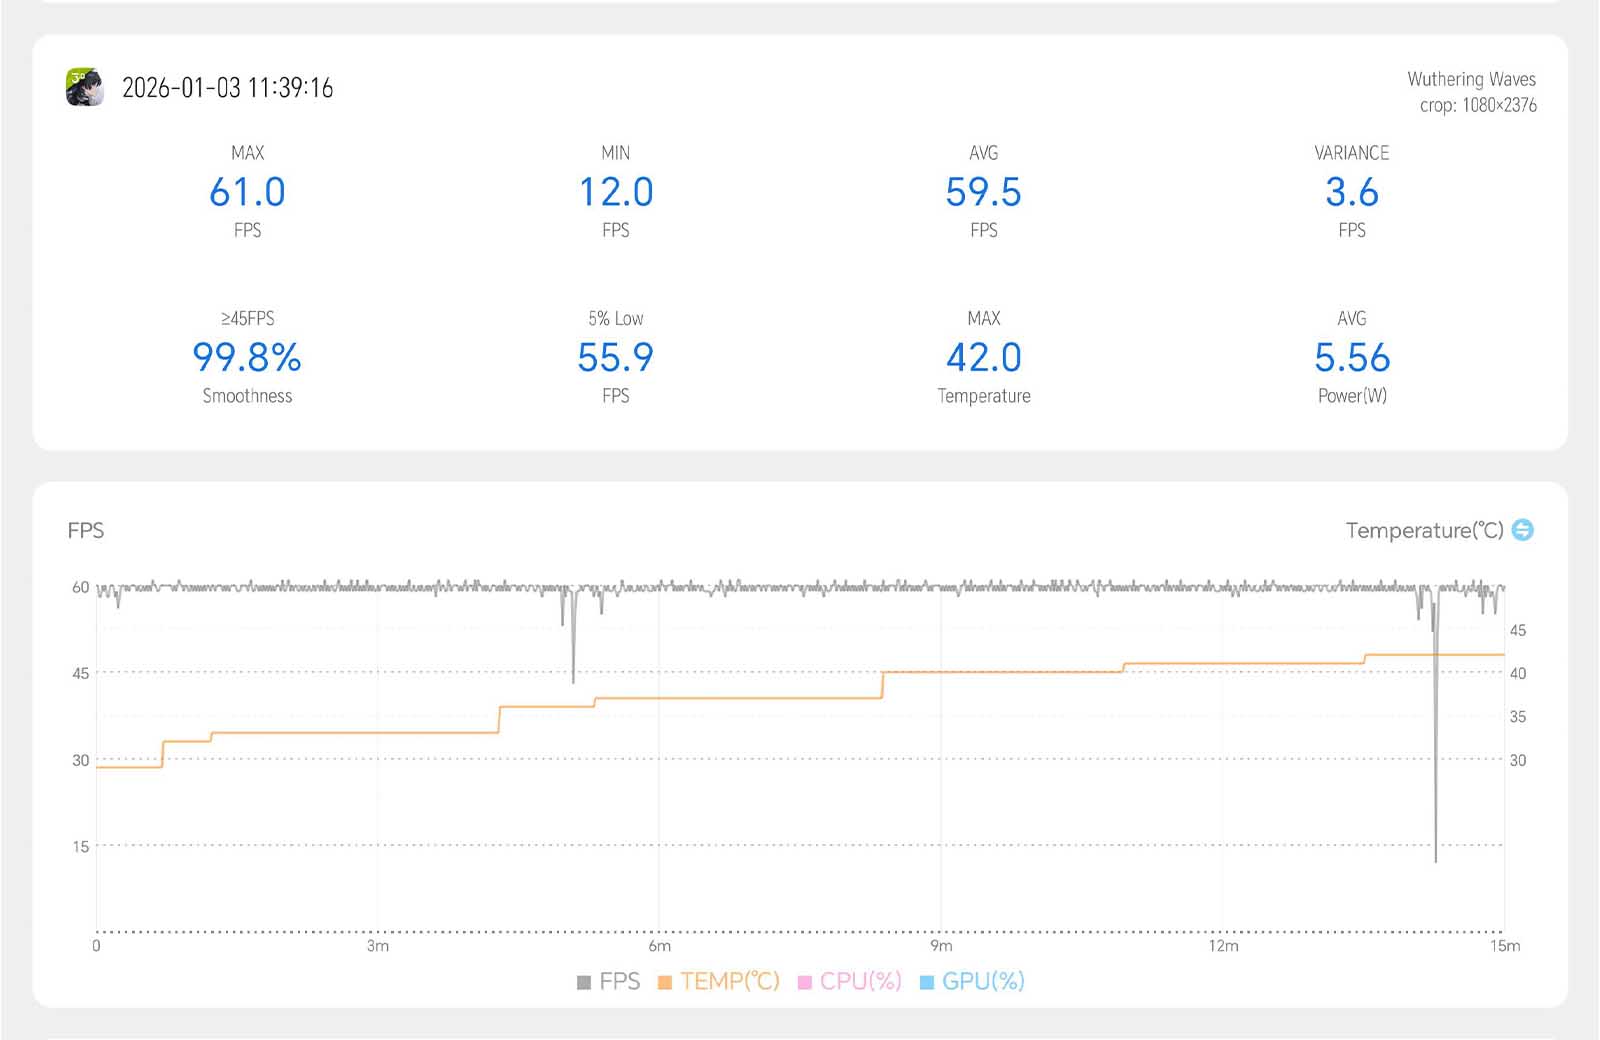Enable the GPU(%) series via legend label
Screen dimensions: 1600x1040
point(983,982)
